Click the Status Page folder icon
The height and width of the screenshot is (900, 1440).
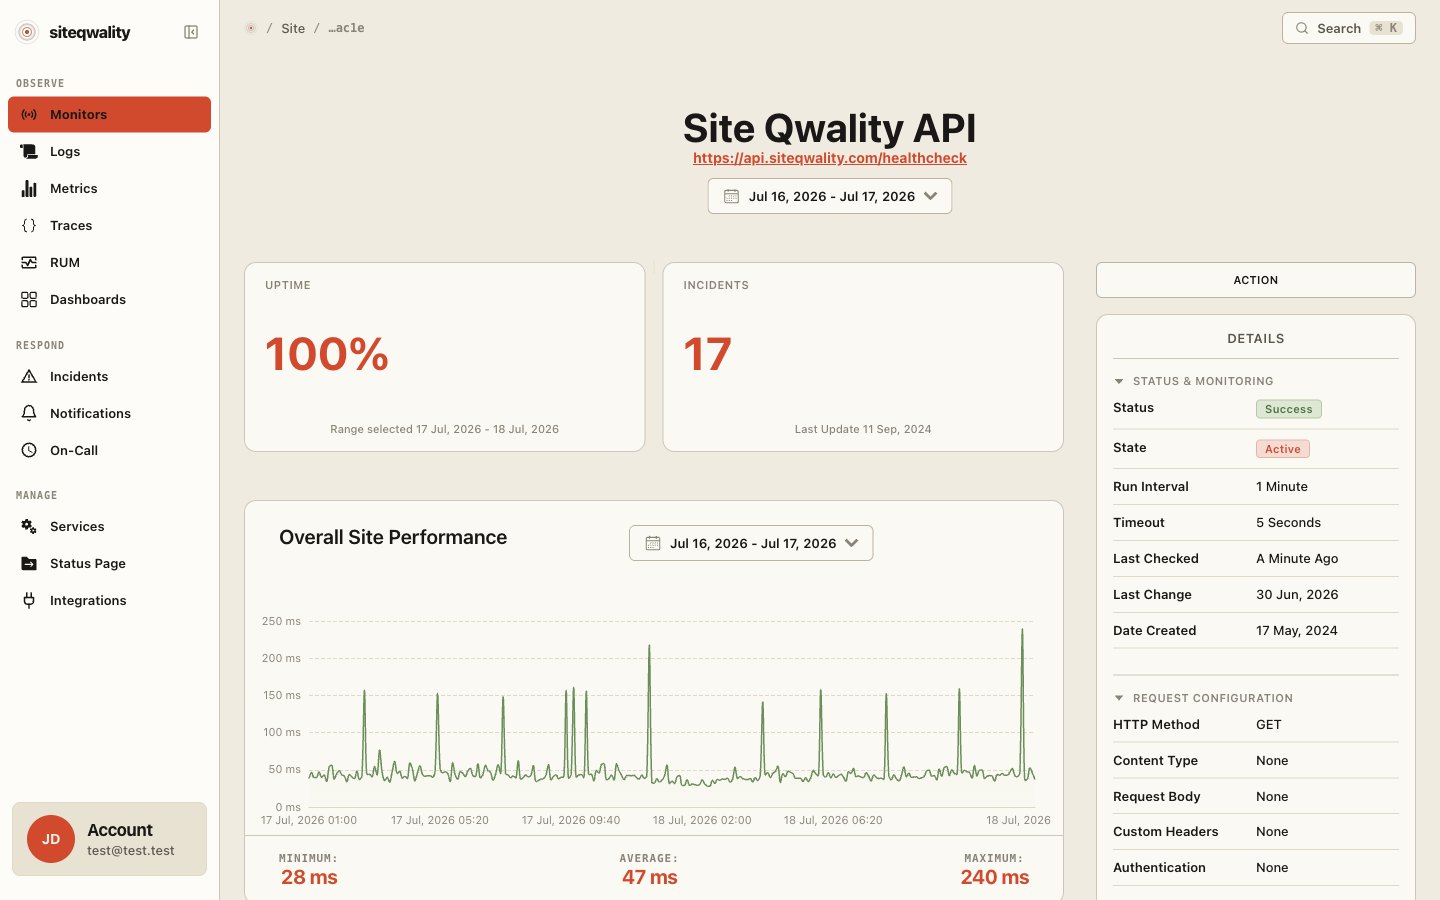[x=29, y=563]
